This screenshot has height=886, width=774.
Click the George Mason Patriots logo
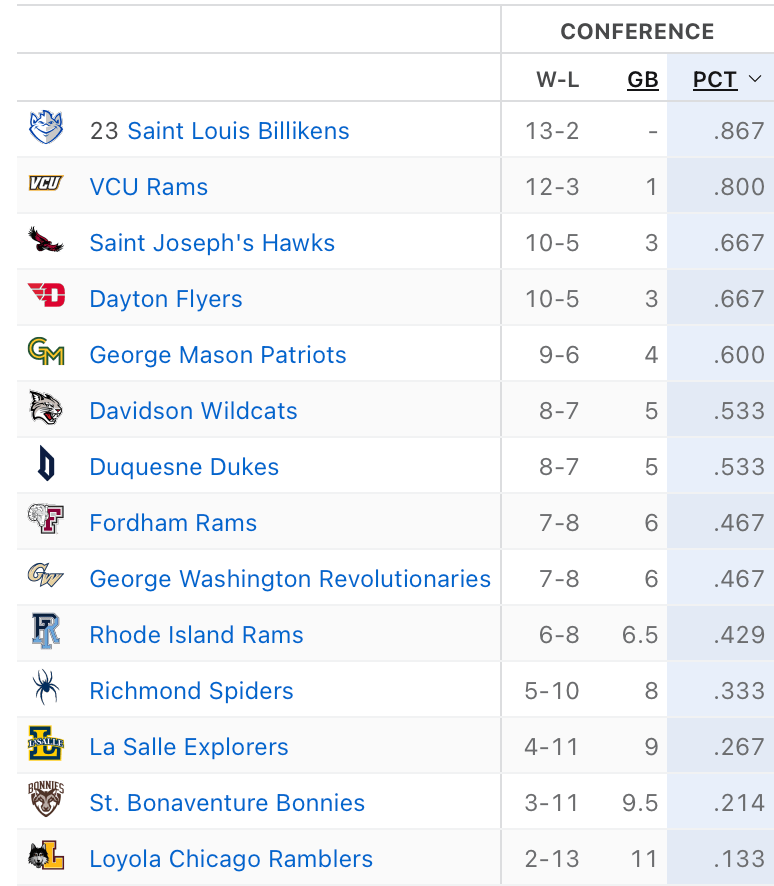coord(46,353)
